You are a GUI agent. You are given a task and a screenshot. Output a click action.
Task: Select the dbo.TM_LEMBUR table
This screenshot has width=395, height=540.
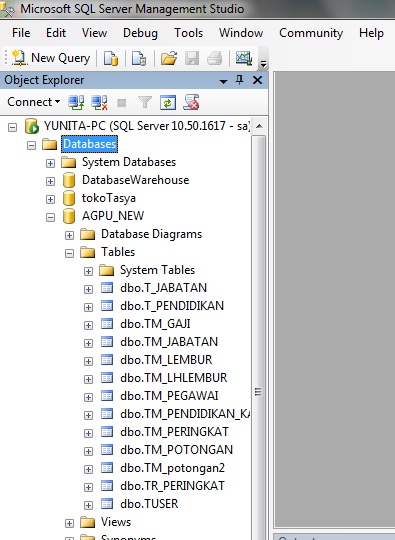pyautogui.click(x=166, y=360)
